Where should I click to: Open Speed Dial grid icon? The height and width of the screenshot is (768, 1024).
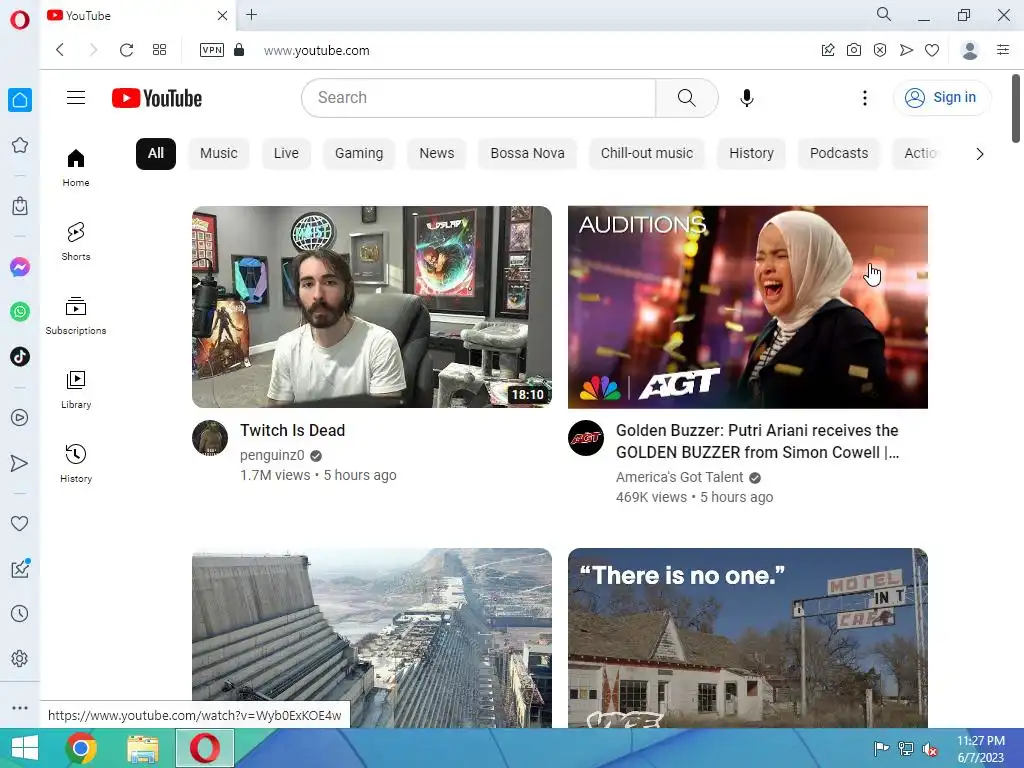[159, 50]
